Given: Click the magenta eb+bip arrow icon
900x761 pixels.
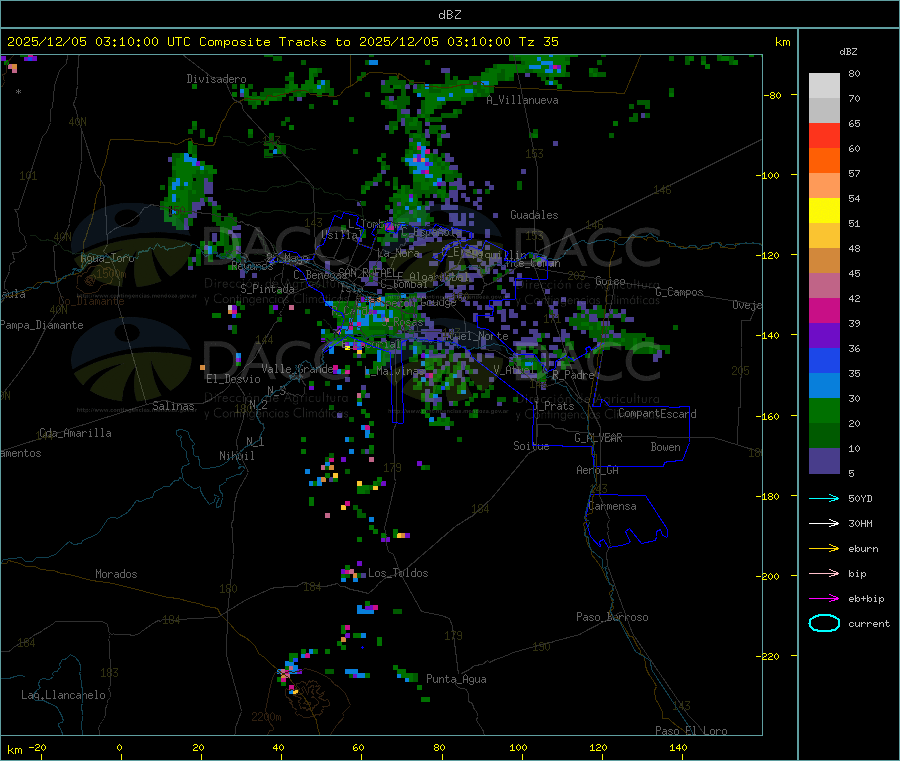Looking at the screenshot, I should pyautogui.click(x=824, y=599).
